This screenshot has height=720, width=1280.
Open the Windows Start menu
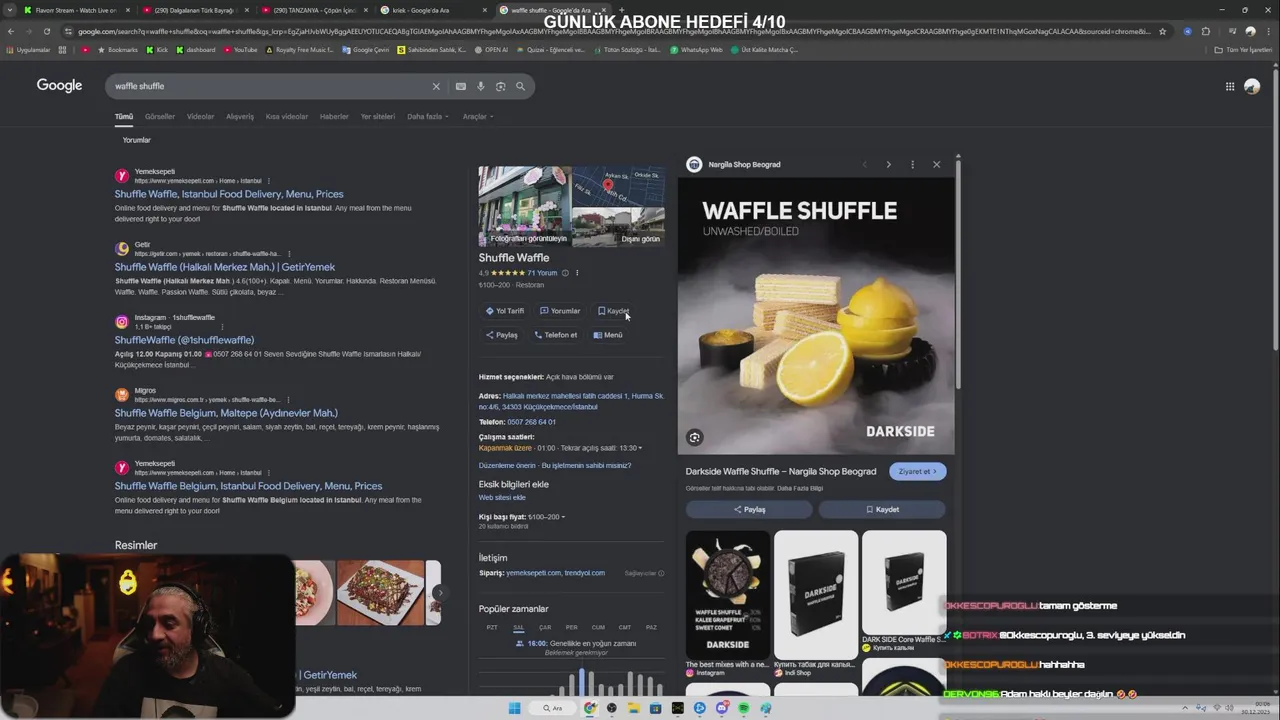514,708
